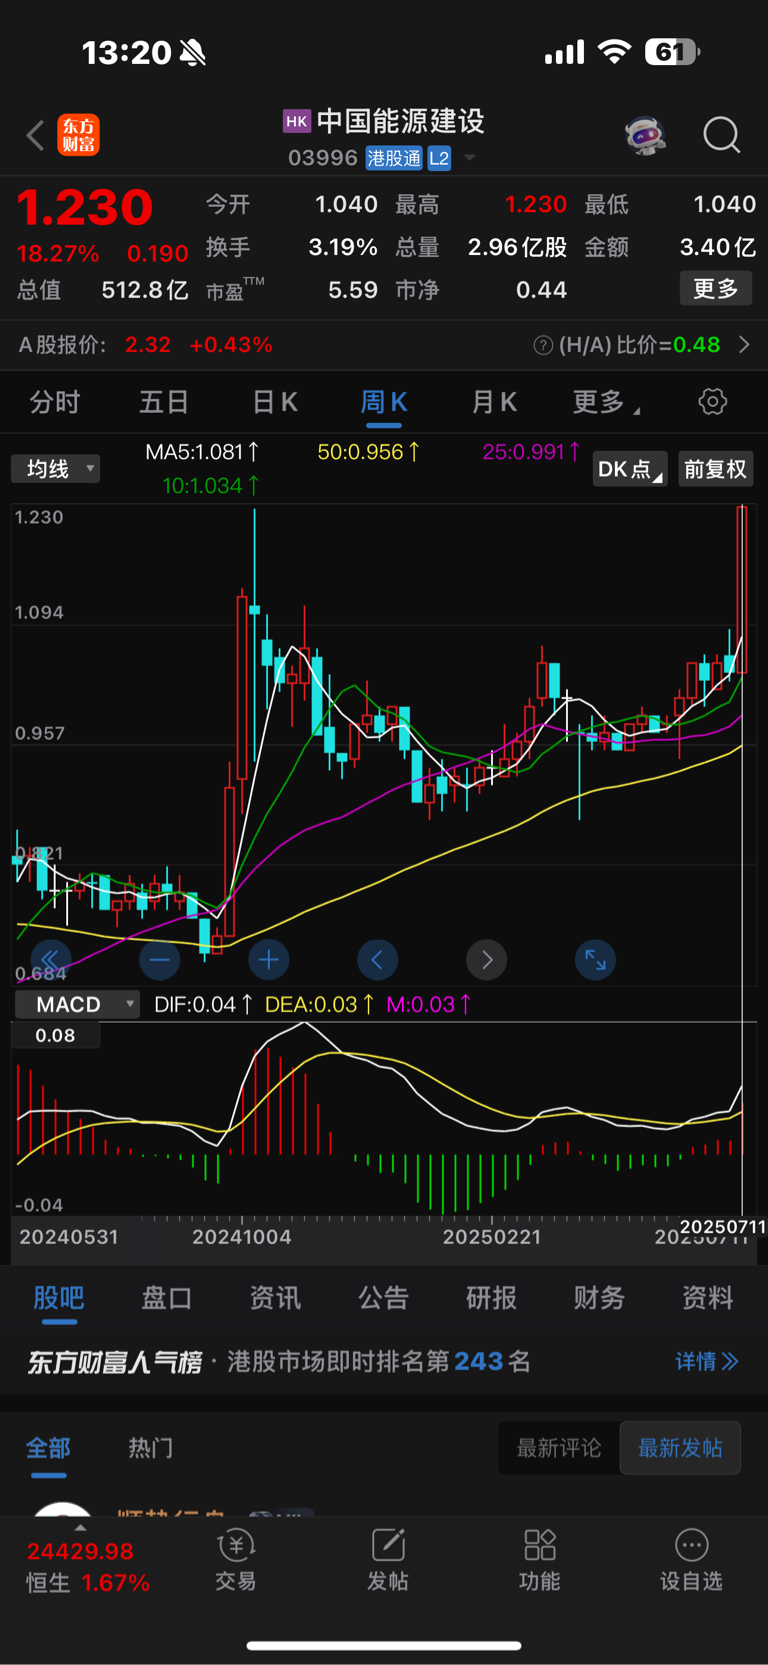Image resolution: width=768 pixels, height=1665 pixels.
Task: Tap the 20250711 crosshair date marker
Action: (723, 1226)
